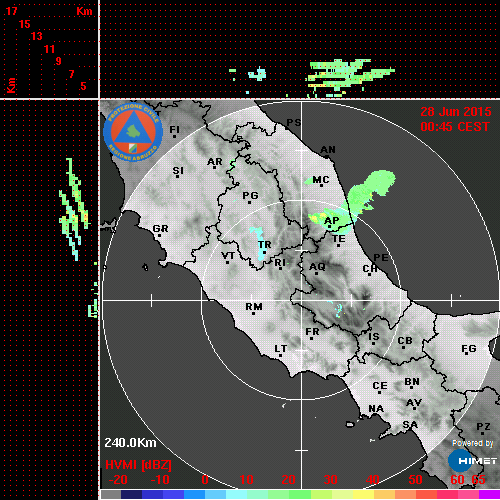
Task: Click the magenta 65 dBZ color swatch
Action: [x=489, y=494]
